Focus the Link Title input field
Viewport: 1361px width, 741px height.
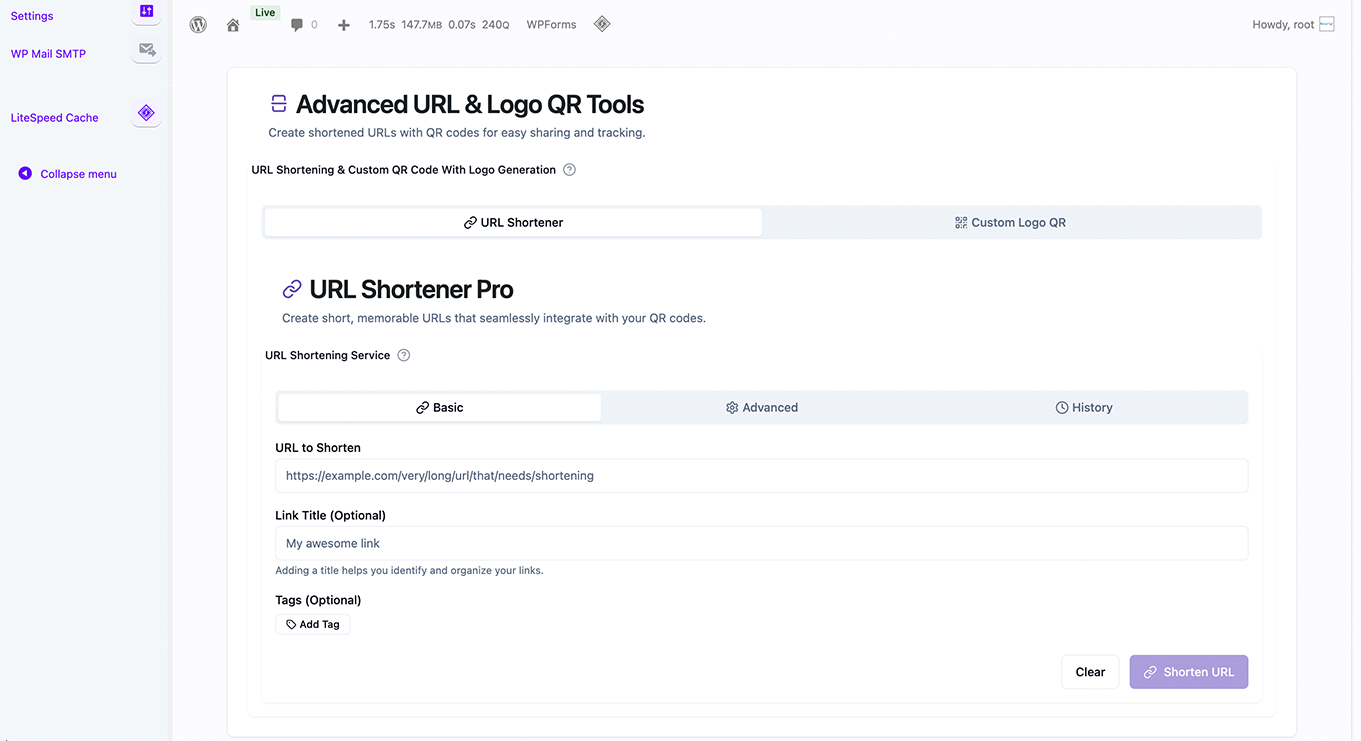[x=761, y=543]
